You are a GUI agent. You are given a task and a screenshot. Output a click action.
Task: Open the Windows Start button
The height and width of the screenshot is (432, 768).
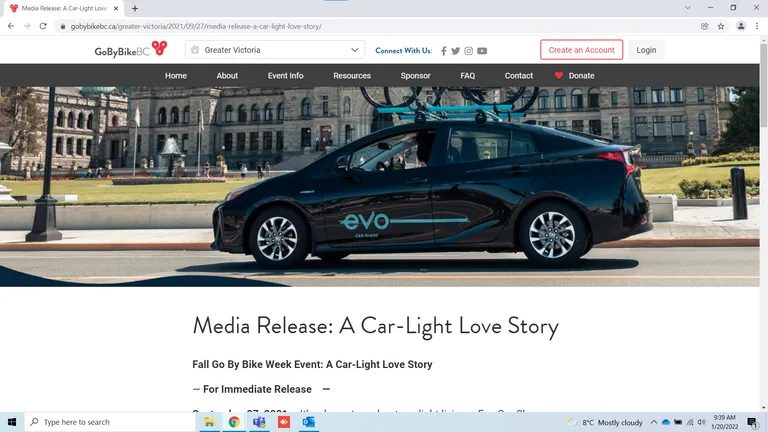click(12, 422)
